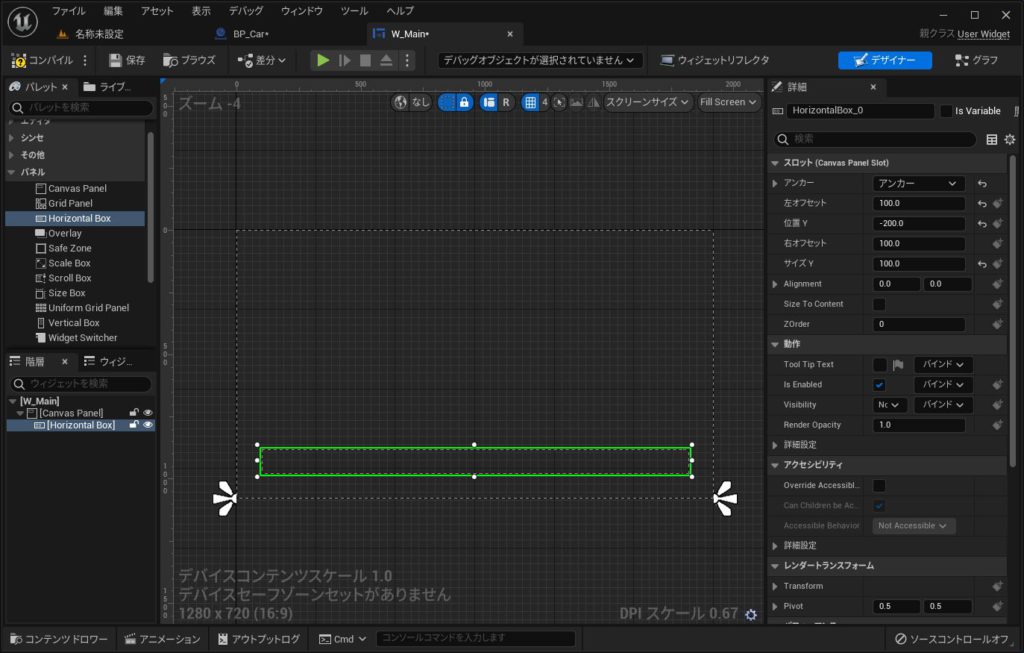
Task: Open the ヘルプ menu
Action: [400, 11]
